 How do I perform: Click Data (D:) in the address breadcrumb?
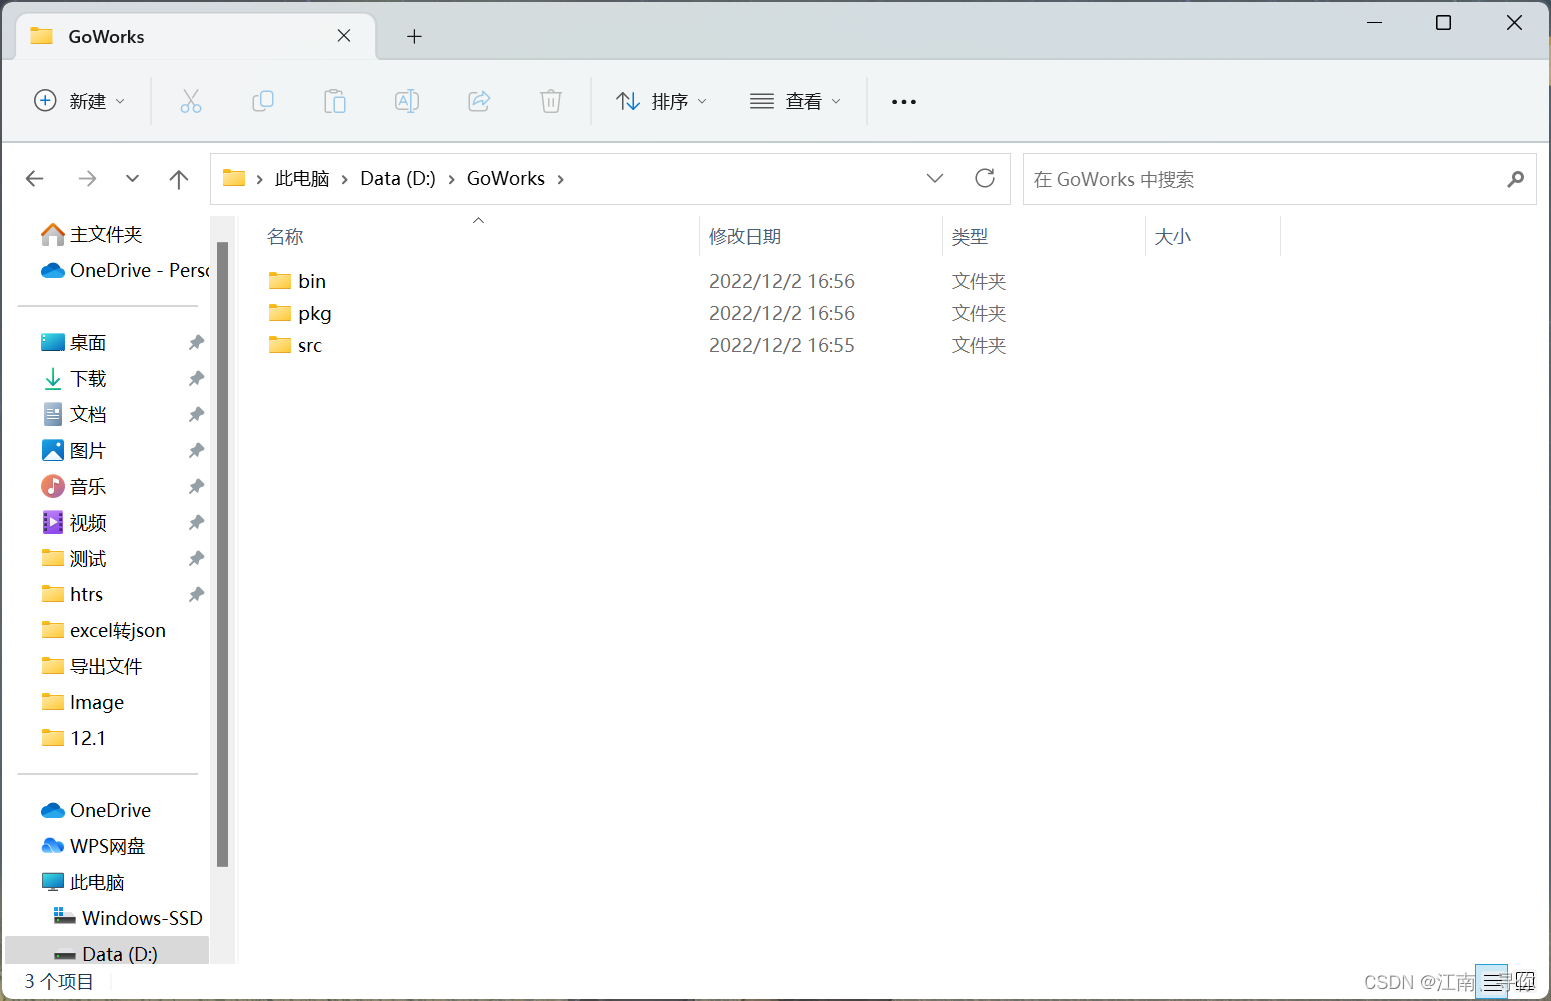click(398, 179)
